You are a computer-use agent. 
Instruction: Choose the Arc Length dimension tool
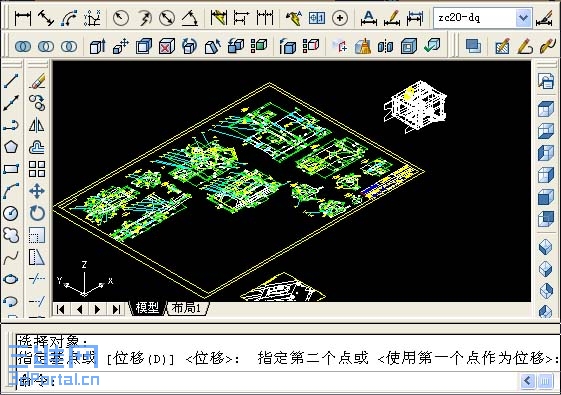coord(69,18)
